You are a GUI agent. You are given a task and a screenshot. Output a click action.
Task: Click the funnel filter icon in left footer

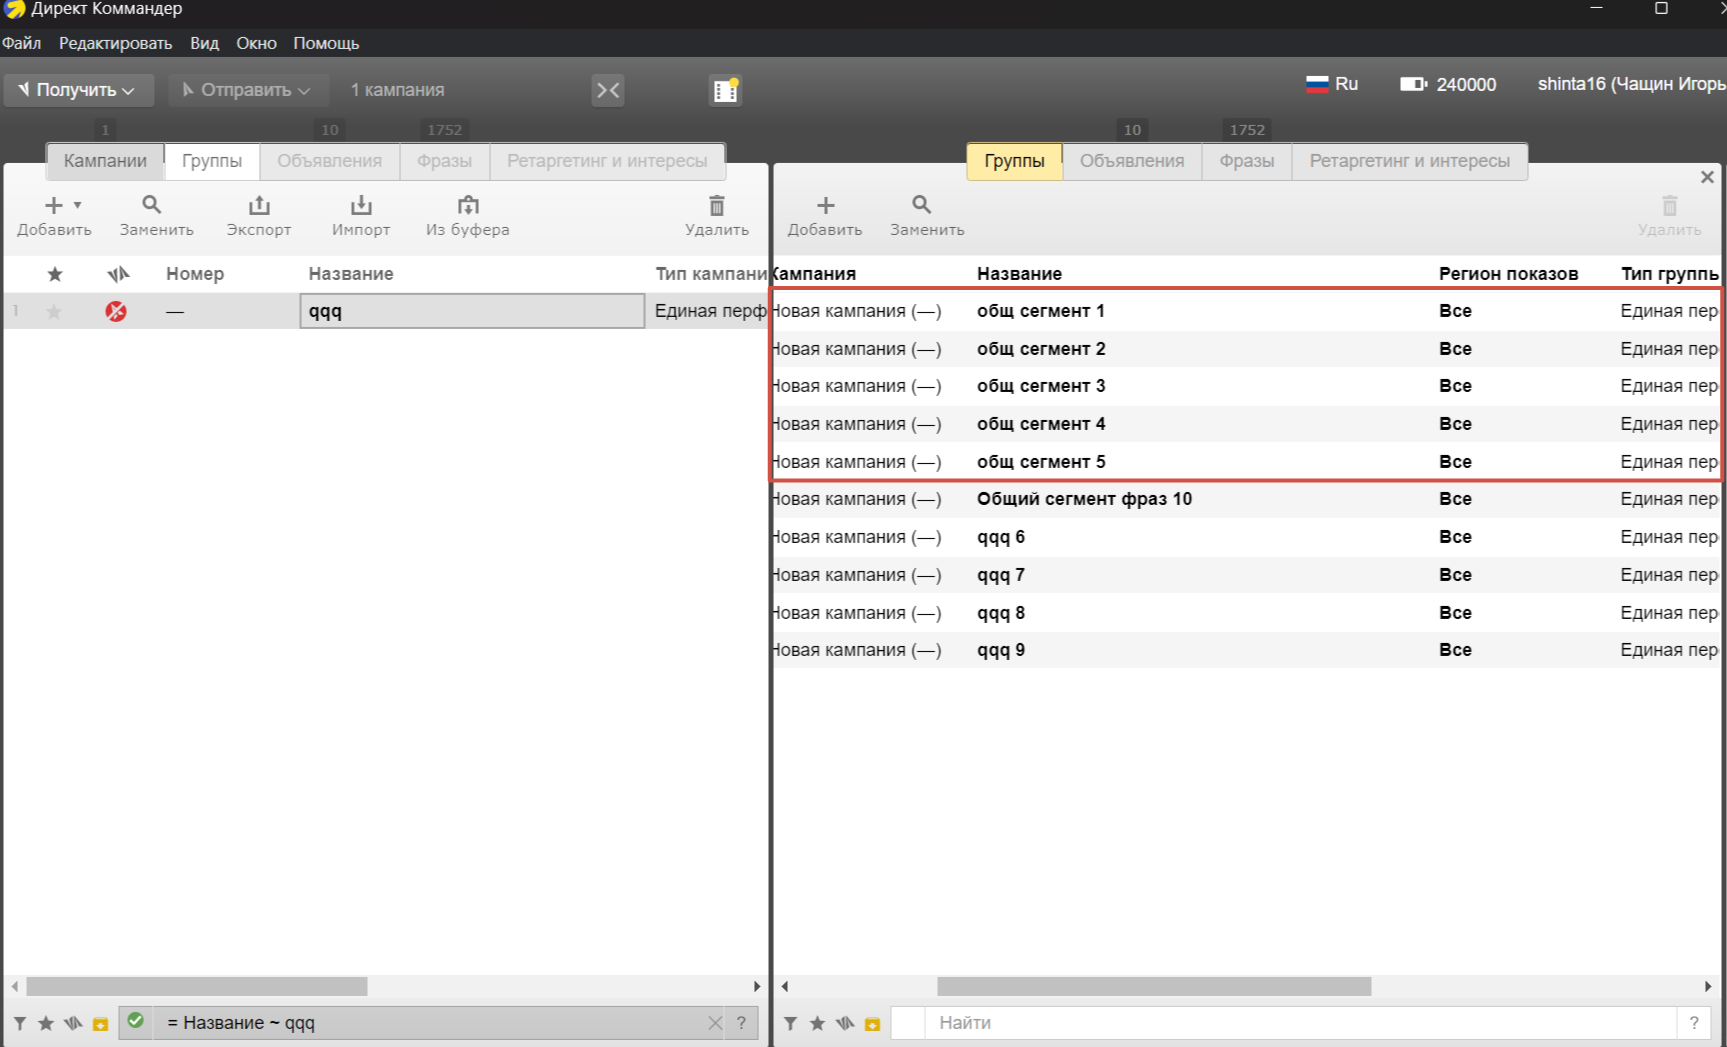pyautogui.click(x=19, y=1023)
